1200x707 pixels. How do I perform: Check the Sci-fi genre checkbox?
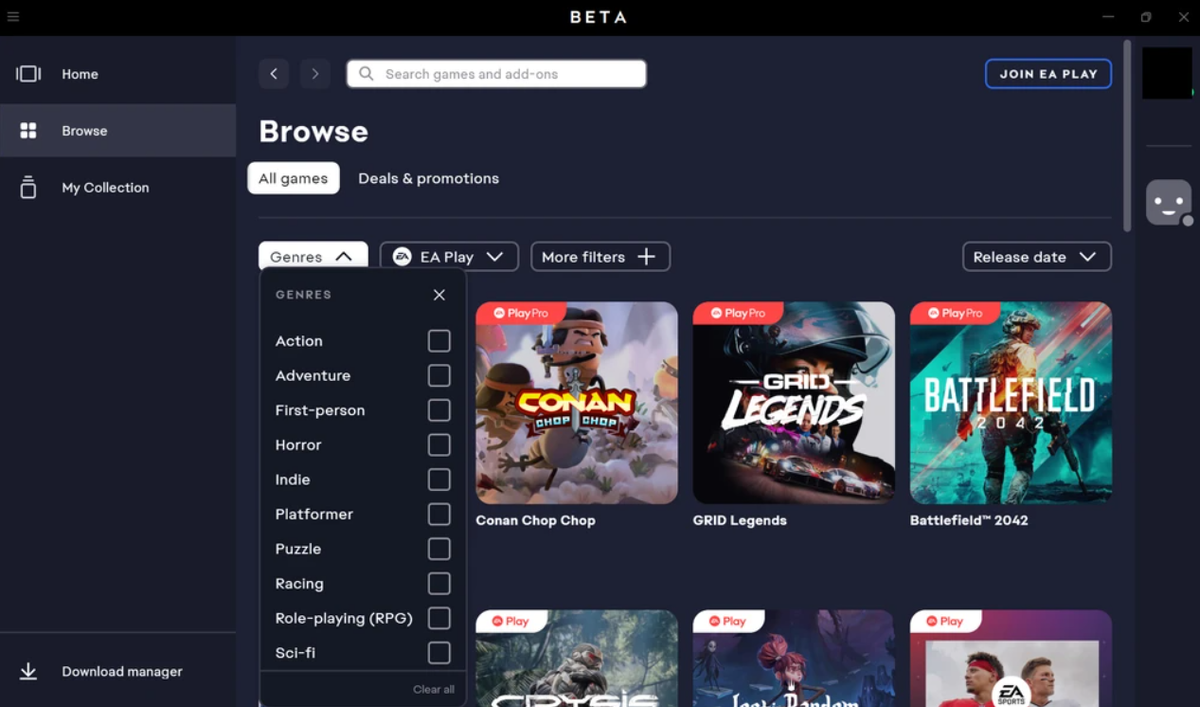click(x=439, y=653)
